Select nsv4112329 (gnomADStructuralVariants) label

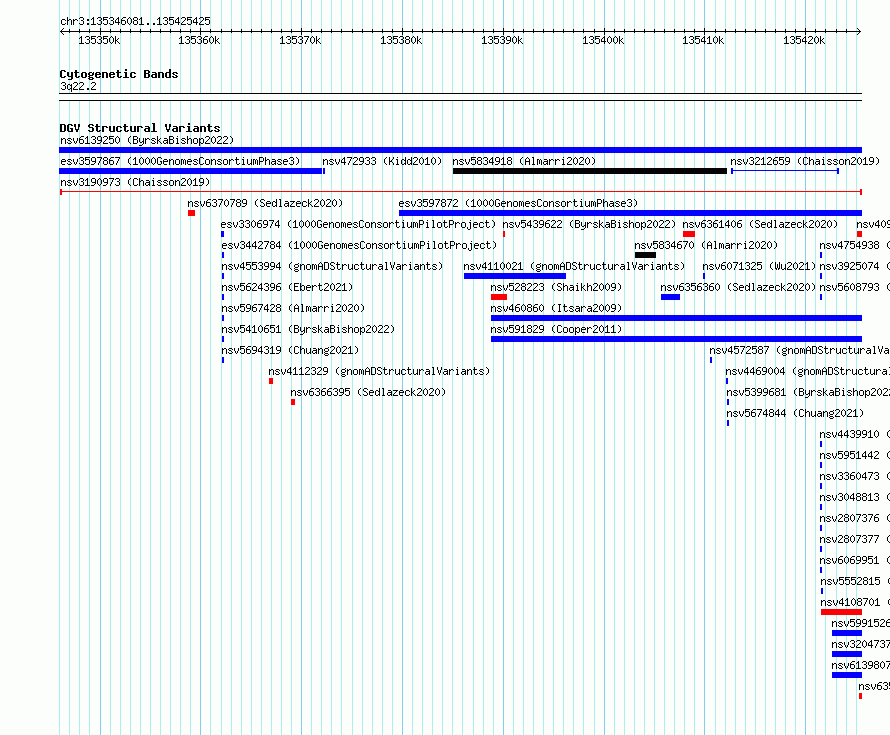pos(379,371)
